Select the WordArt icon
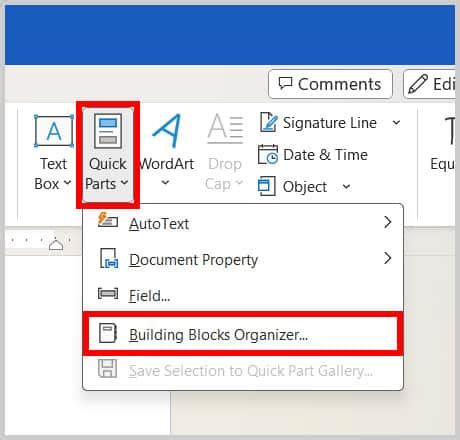Screen dimensions: 460x440 (167, 131)
